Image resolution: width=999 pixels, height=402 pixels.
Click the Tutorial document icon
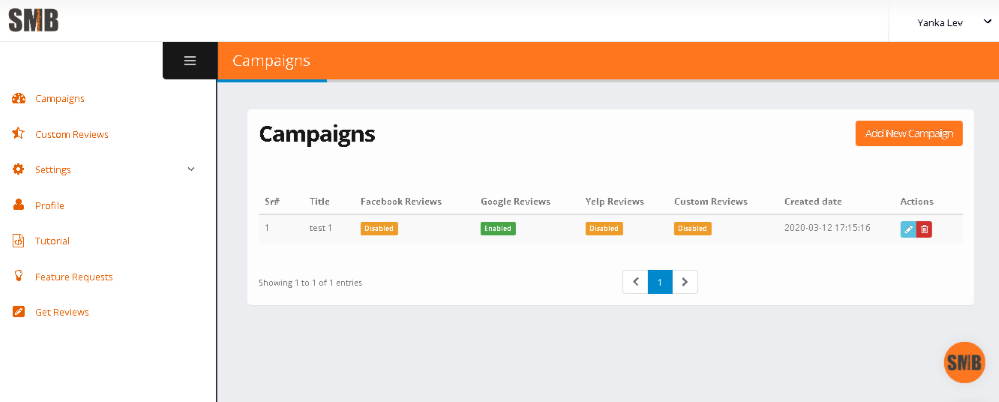(x=18, y=241)
